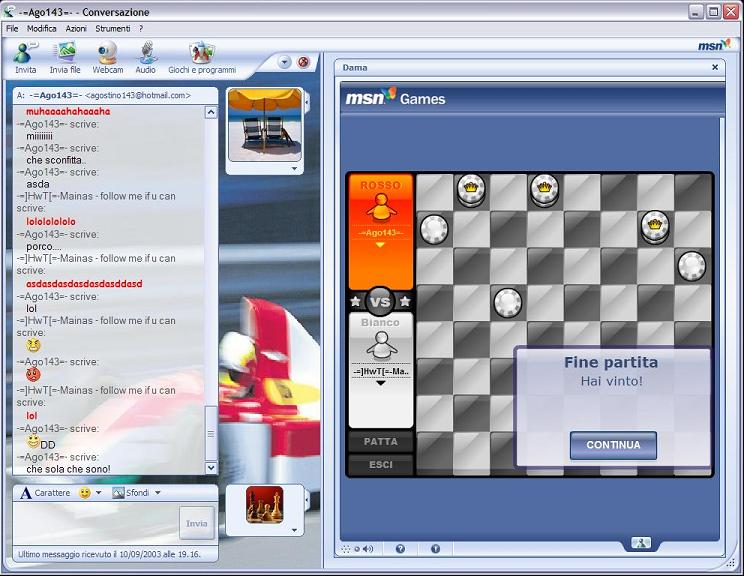The image size is (744, 576).
Task: Close the Dama game panel
Action: click(715, 67)
